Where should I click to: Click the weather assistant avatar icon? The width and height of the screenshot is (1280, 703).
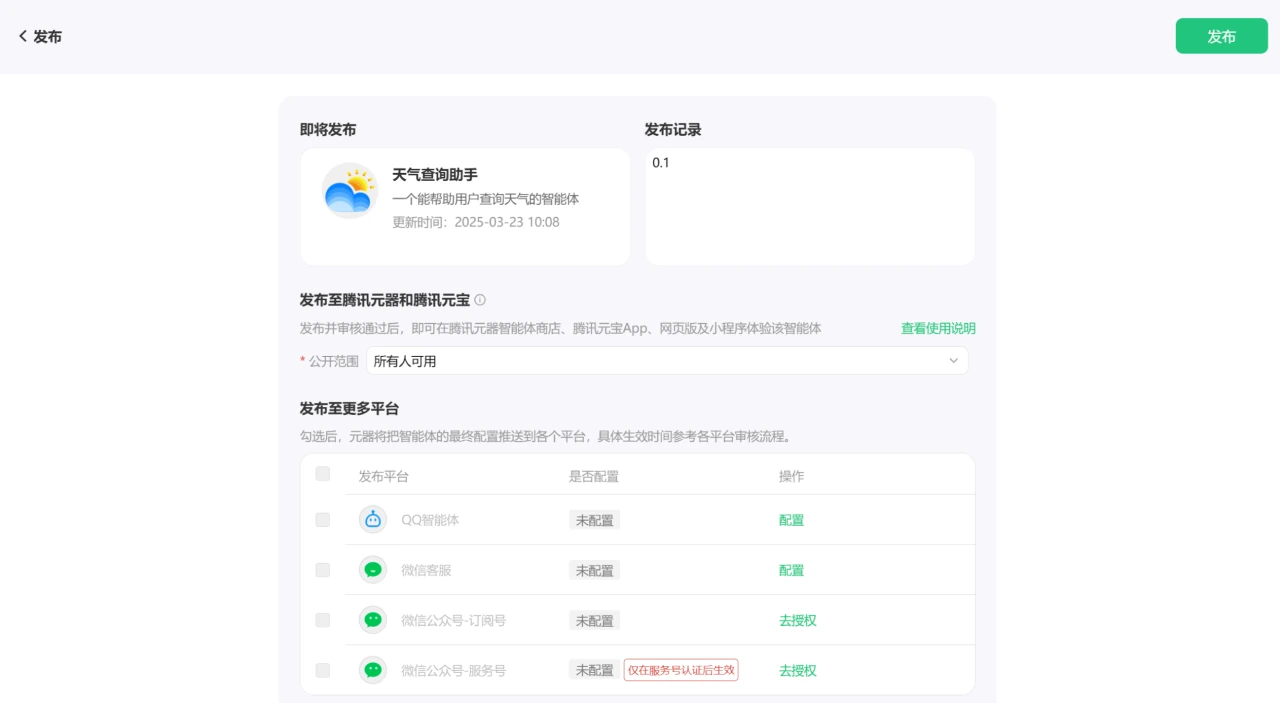[x=350, y=190]
